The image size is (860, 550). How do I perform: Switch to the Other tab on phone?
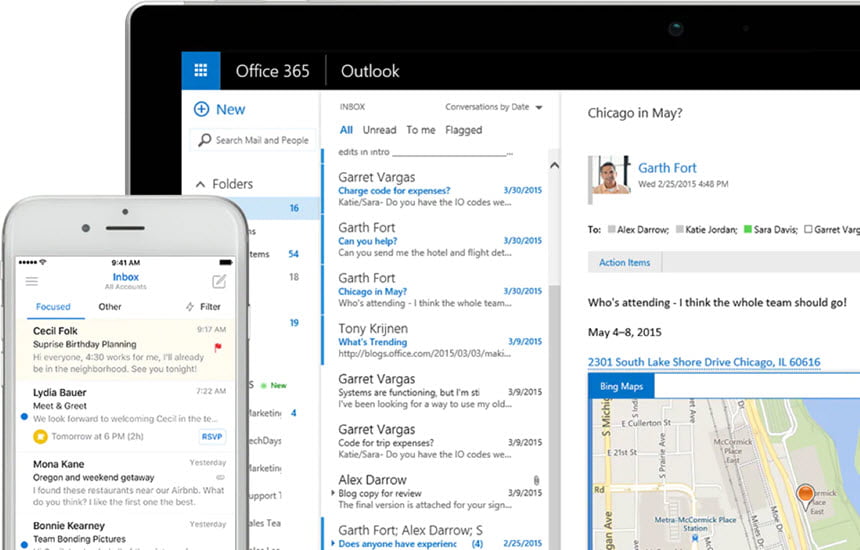[x=110, y=307]
